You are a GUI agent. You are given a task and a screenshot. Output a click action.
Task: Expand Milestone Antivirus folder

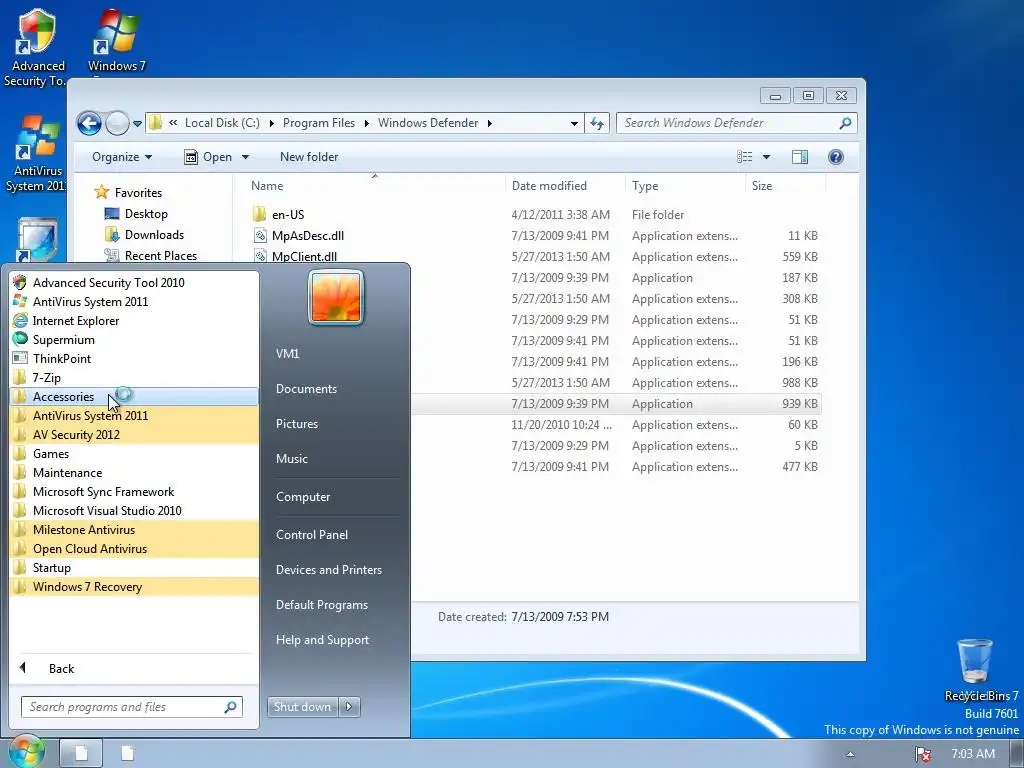coord(134,529)
